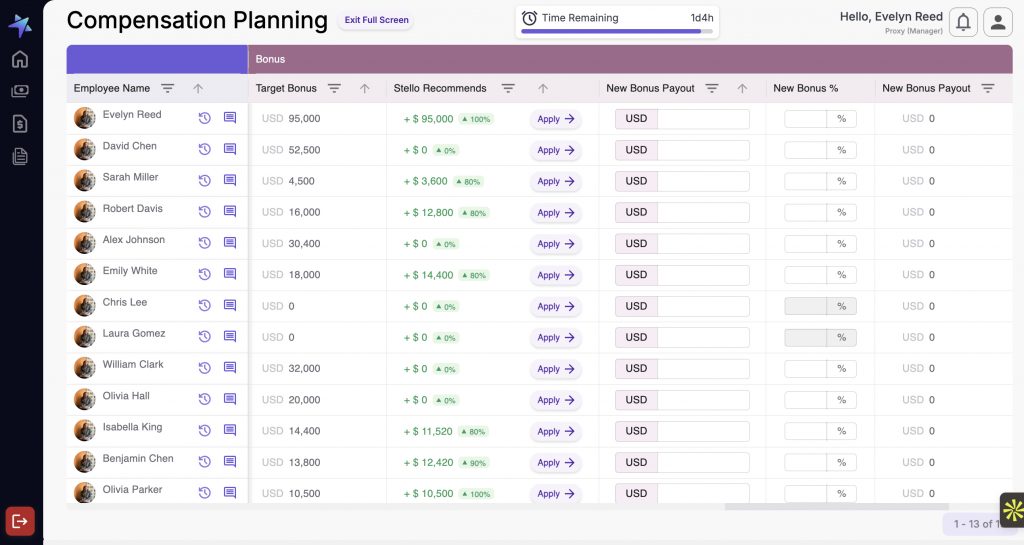Click William Clark's New Bonus % field
The width and height of the screenshot is (1024, 545).
click(x=806, y=369)
